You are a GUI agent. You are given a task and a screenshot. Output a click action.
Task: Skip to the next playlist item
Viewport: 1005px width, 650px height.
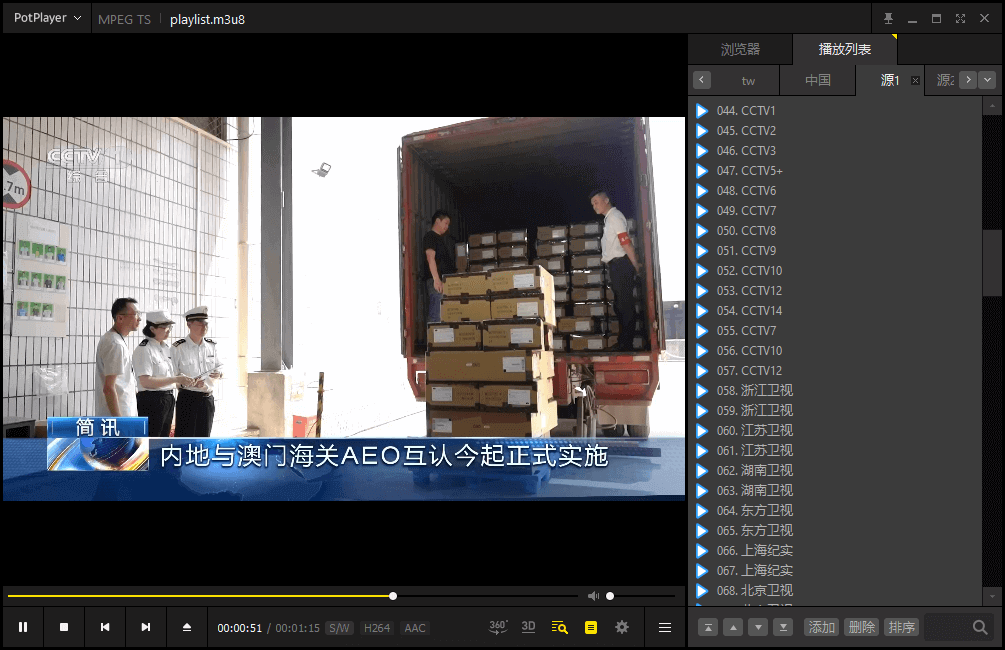click(145, 627)
